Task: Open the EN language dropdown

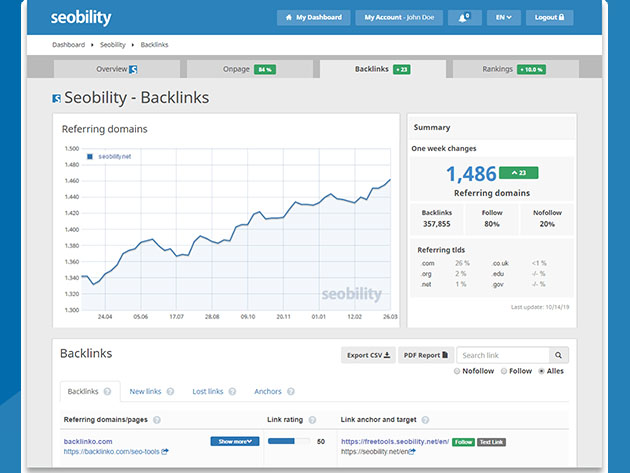Action: pos(500,17)
